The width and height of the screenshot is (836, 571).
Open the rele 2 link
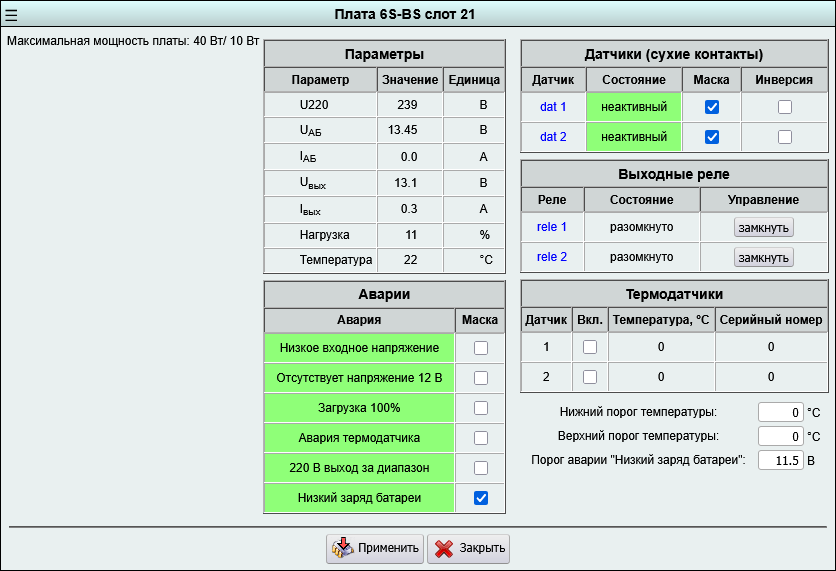point(552,257)
